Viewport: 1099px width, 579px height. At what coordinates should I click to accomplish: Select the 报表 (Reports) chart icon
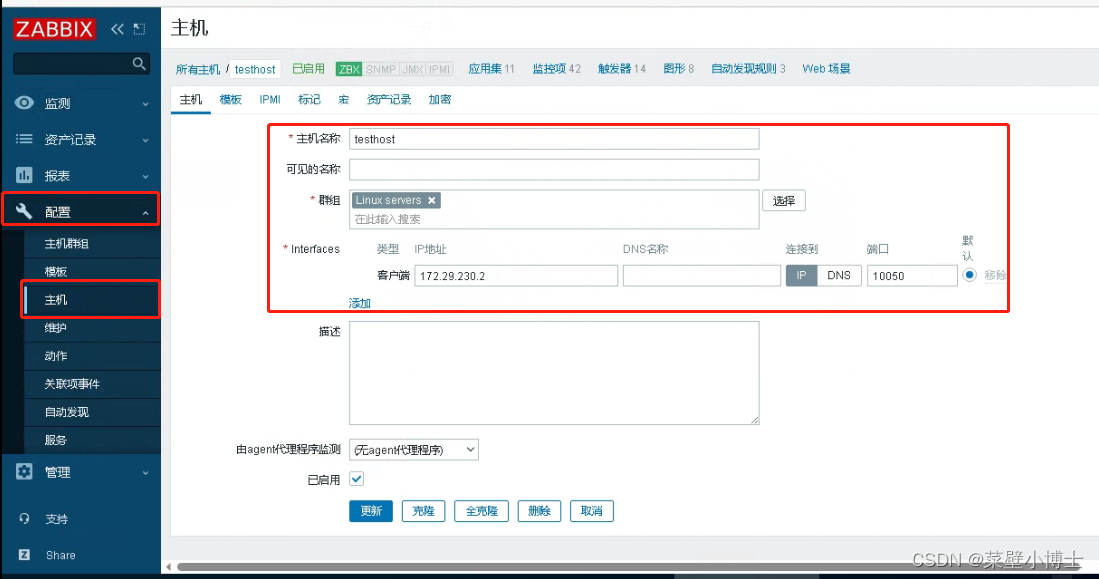(x=23, y=173)
